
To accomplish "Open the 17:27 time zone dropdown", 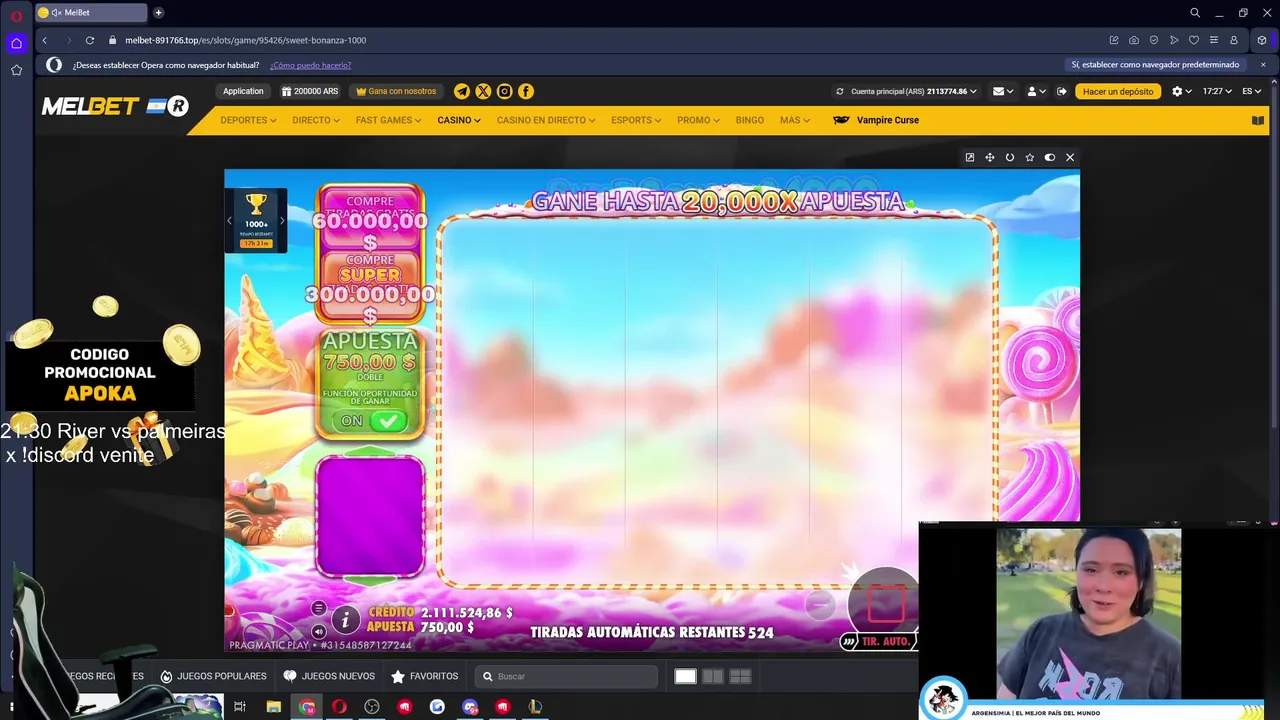I will point(1216,91).
